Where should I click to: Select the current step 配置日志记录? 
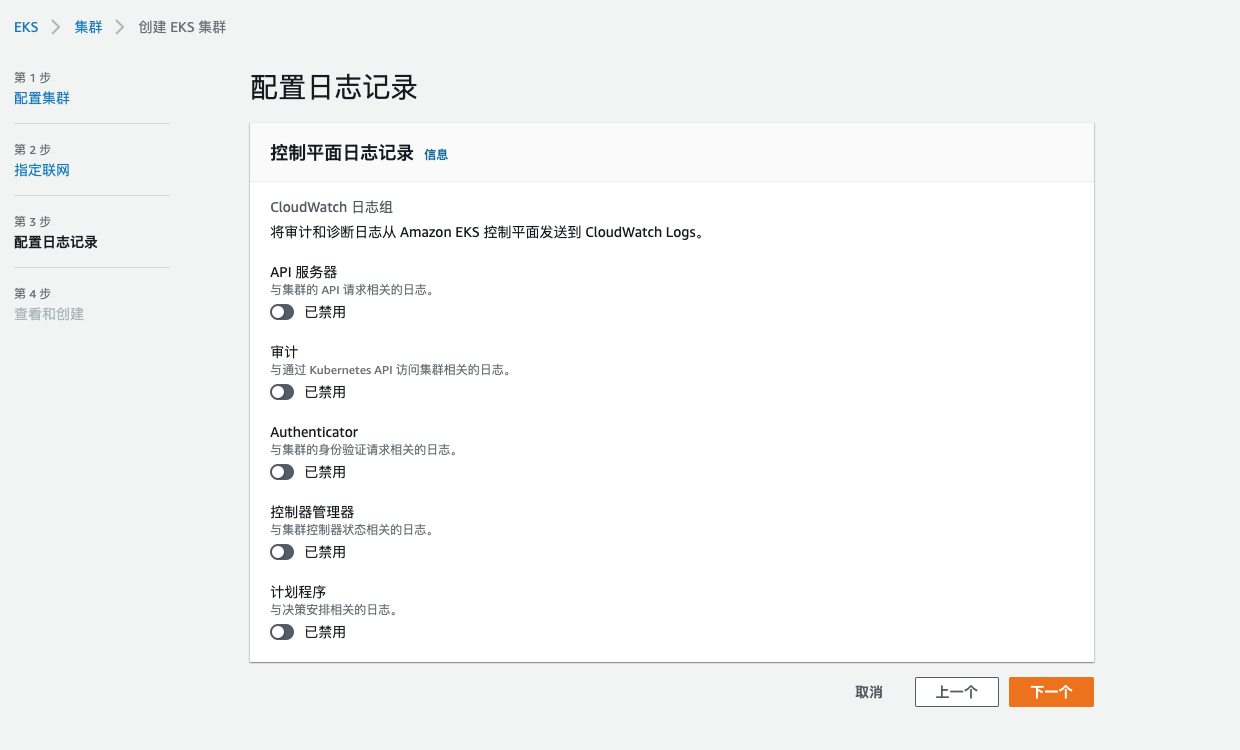pos(56,242)
